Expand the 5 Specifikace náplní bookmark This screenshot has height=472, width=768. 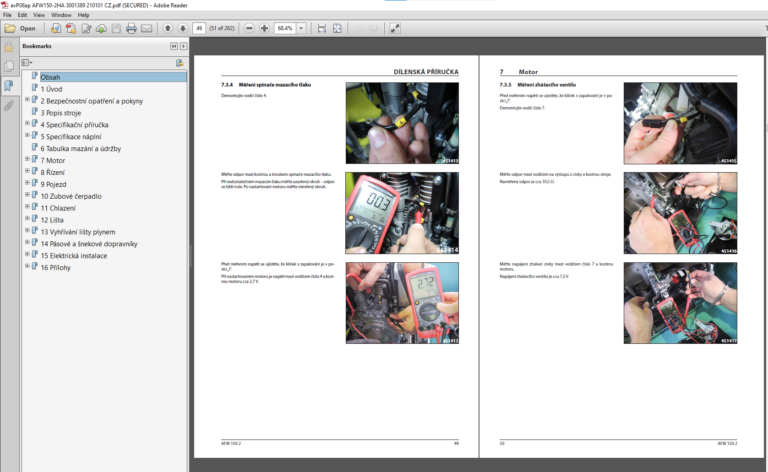(27, 135)
